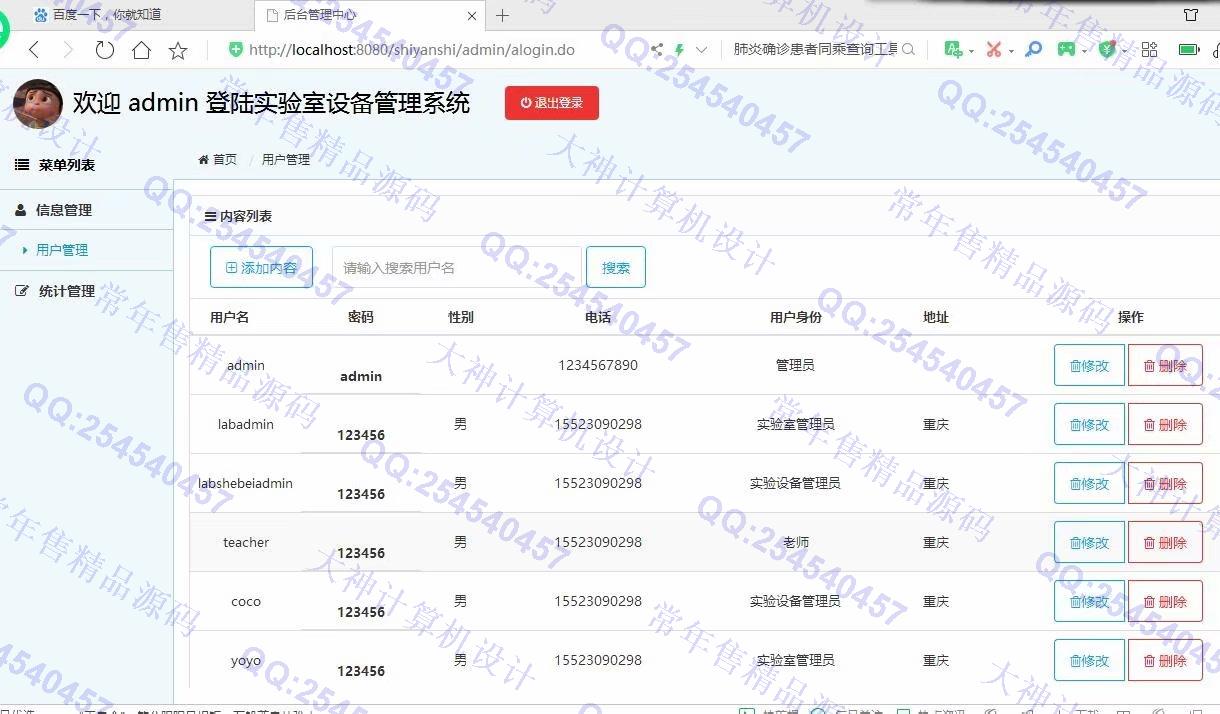Expand the address bar dropdown chevron
Screen dimensions: 1220x714
pos(701,49)
